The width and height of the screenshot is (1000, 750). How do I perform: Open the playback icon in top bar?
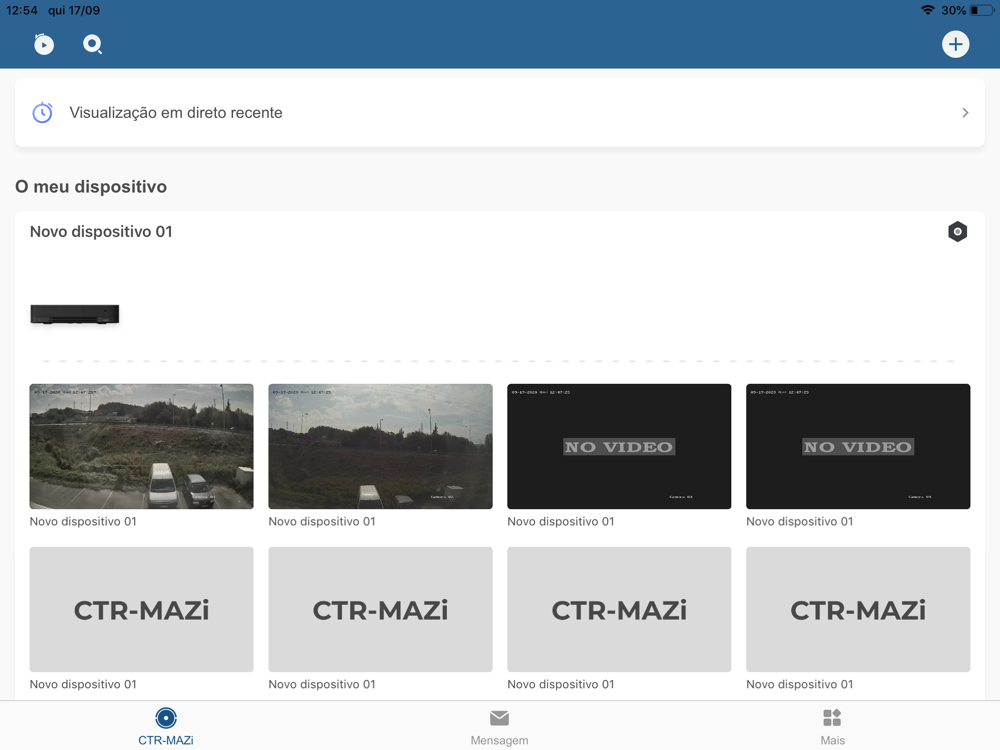coord(43,44)
